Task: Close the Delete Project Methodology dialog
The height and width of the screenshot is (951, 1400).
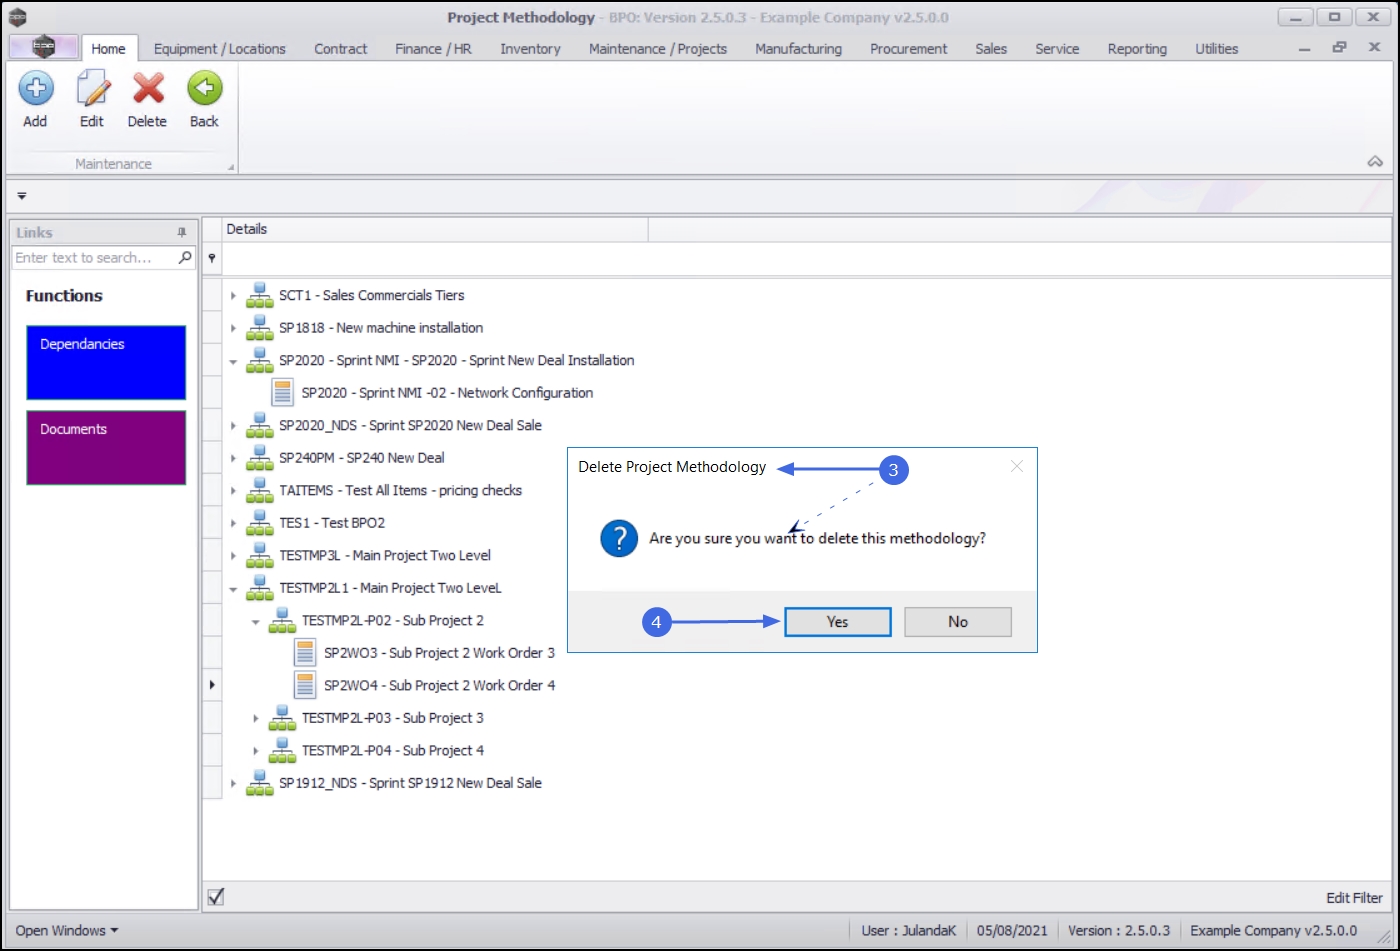Action: click(x=1017, y=466)
